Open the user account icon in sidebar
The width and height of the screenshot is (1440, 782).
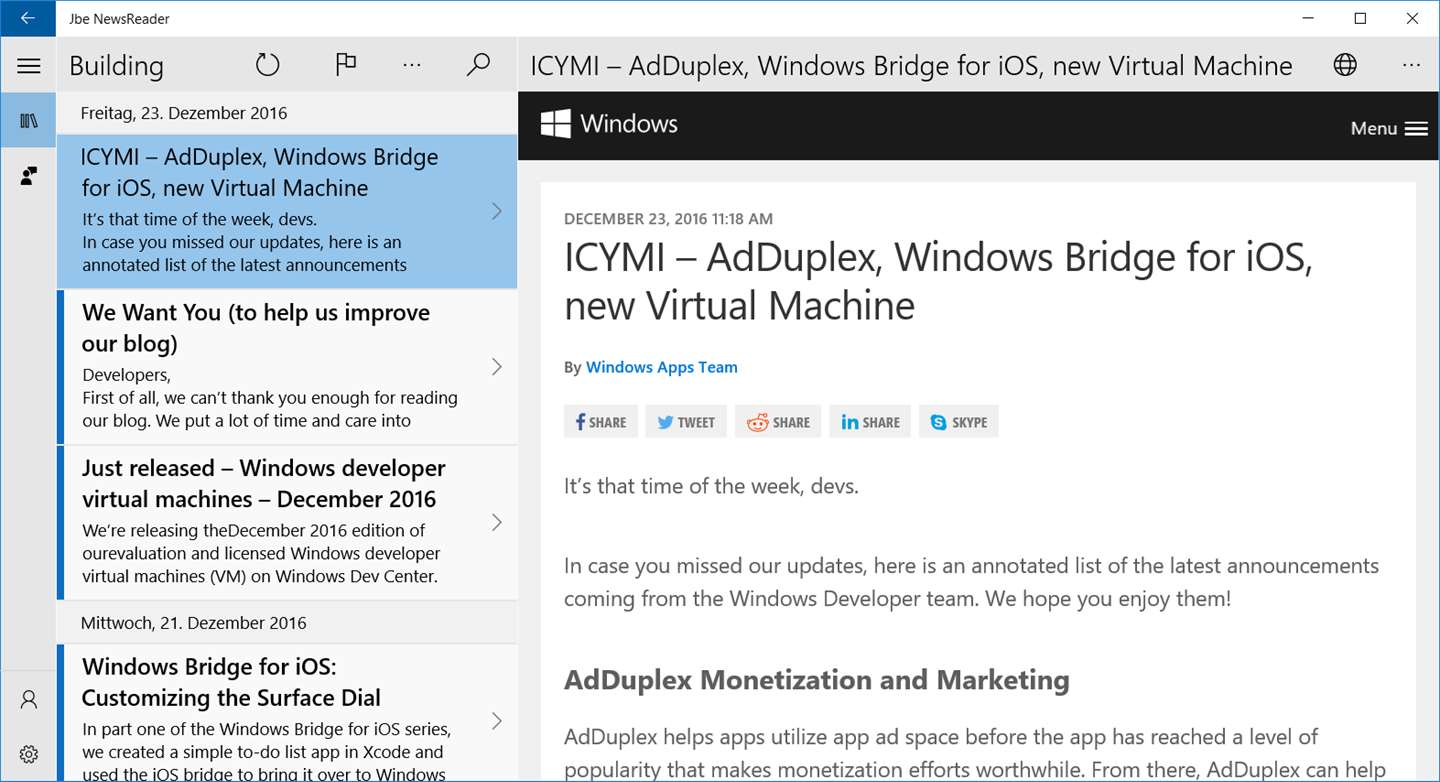click(x=29, y=699)
